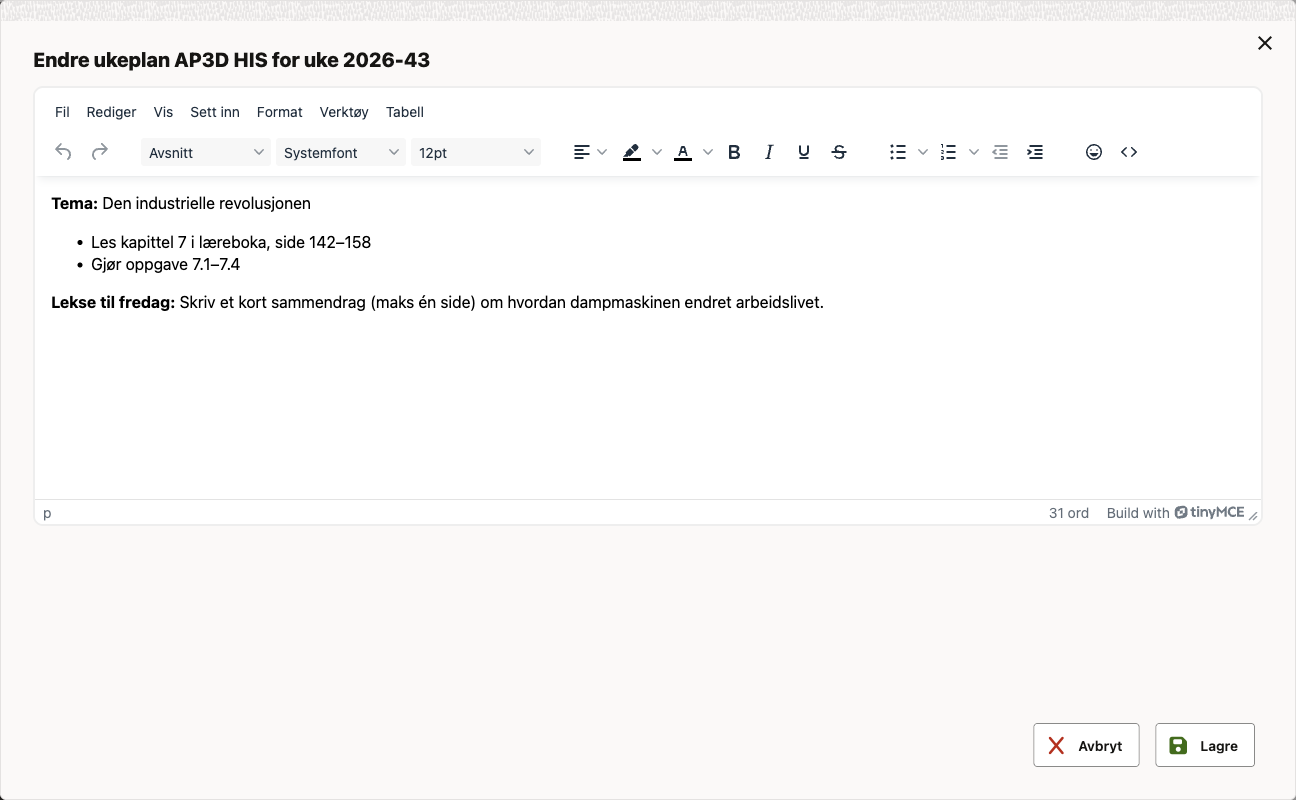The width and height of the screenshot is (1296, 800).
Task: Decrease paragraph indent
Action: point(1000,152)
